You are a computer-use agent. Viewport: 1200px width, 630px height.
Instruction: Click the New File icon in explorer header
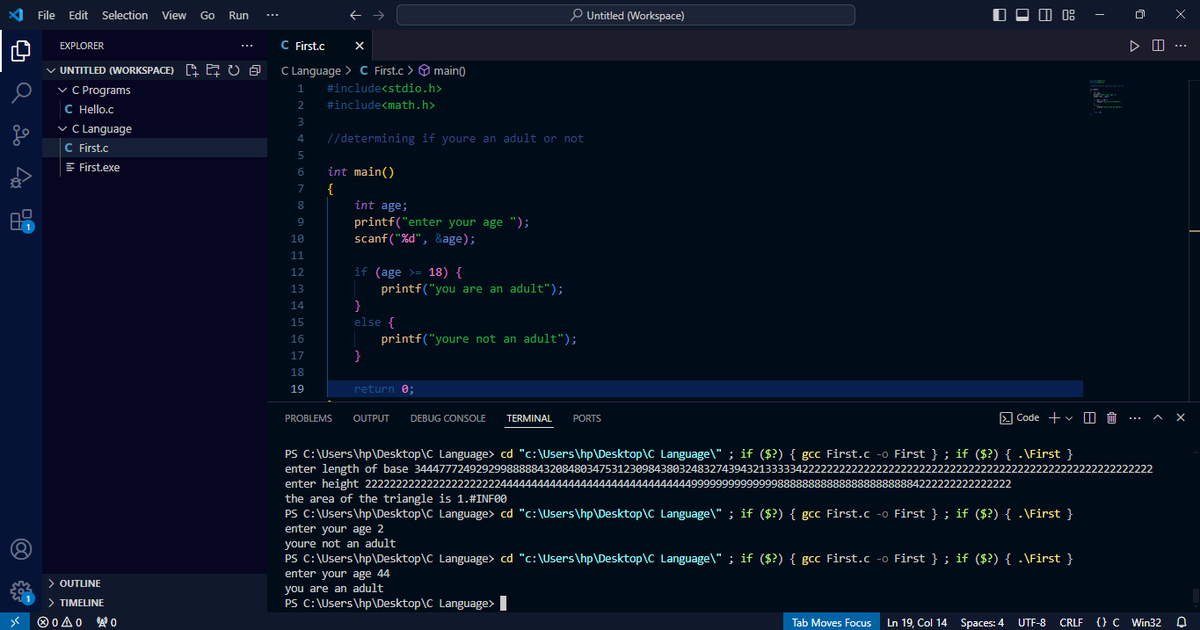(x=193, y=70)
